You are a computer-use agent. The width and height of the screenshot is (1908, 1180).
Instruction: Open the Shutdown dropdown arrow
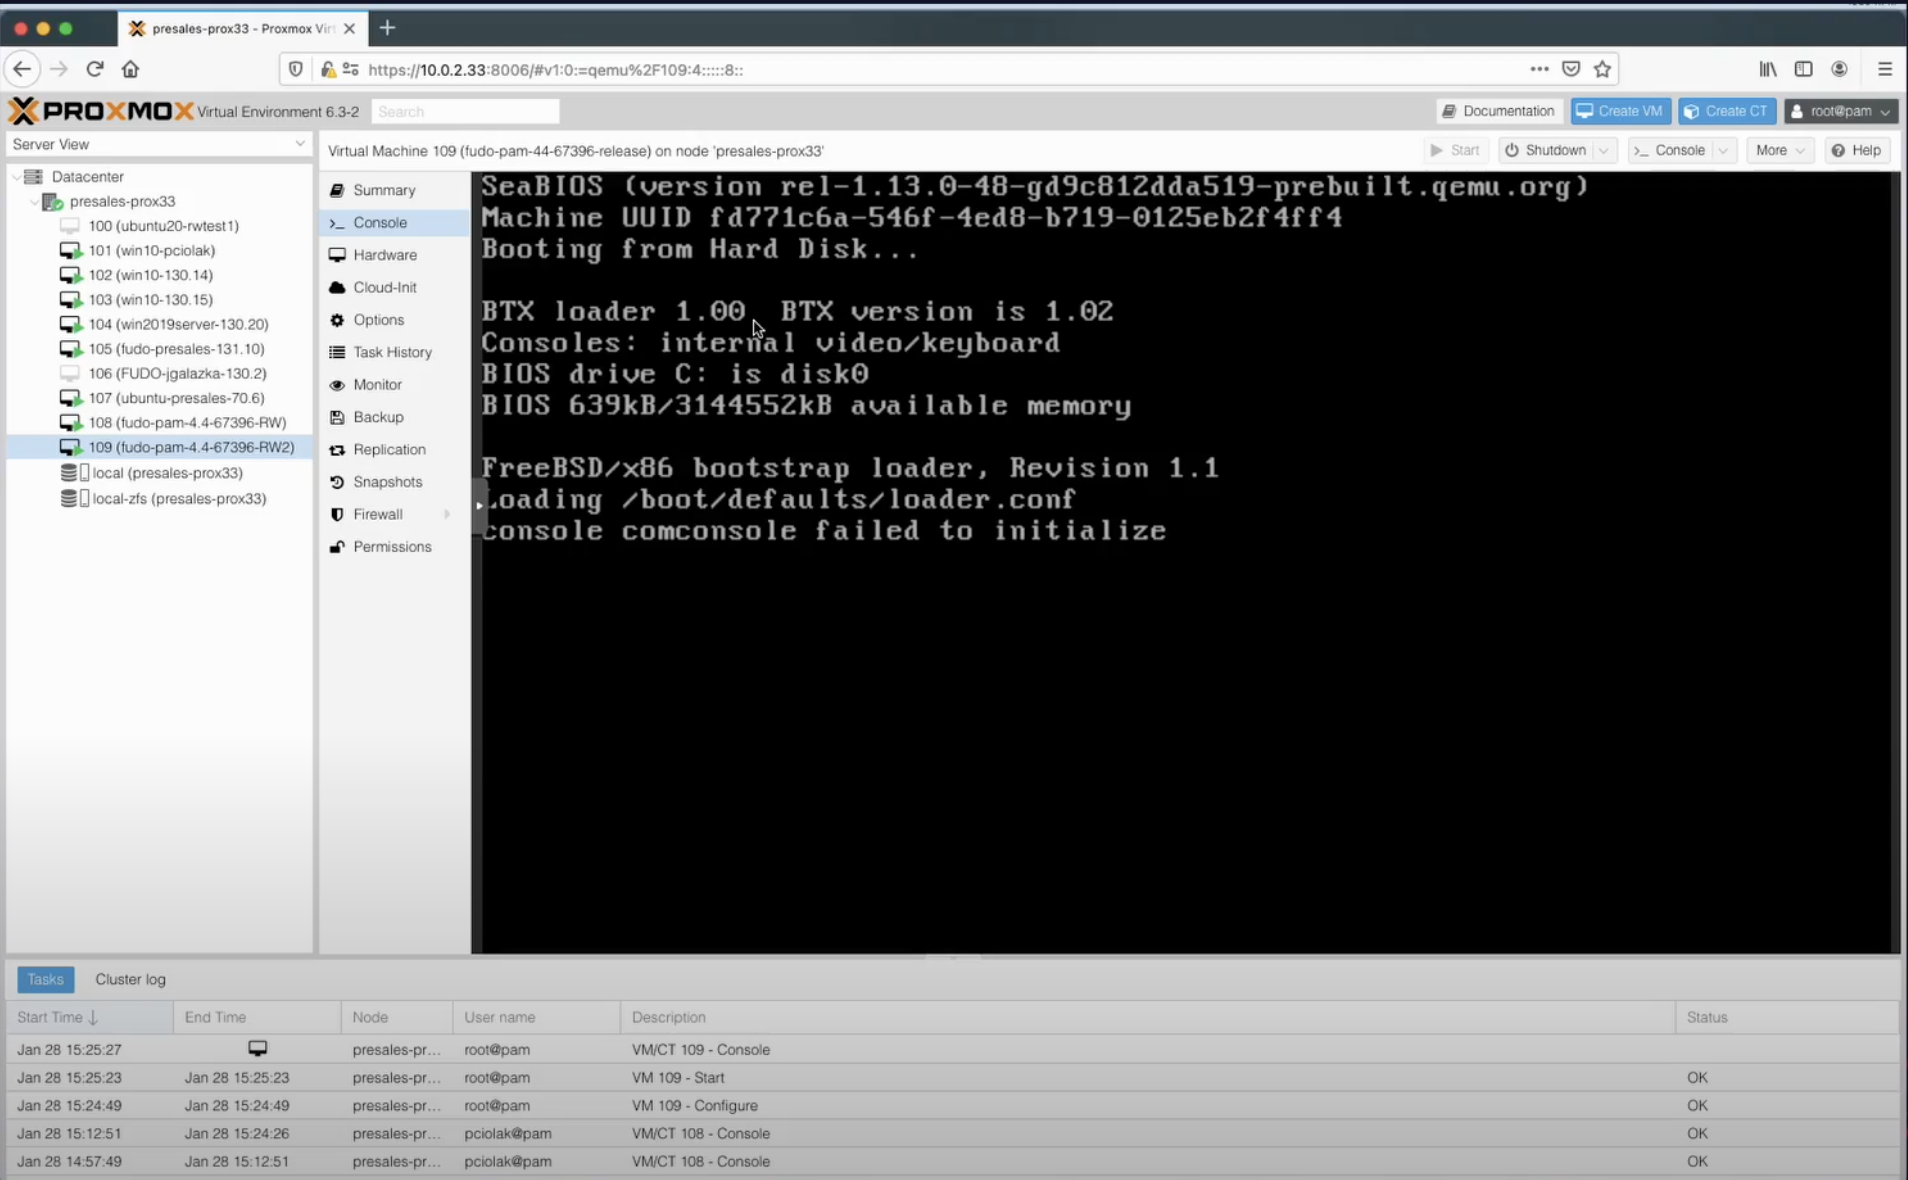tap(1604, 150)
